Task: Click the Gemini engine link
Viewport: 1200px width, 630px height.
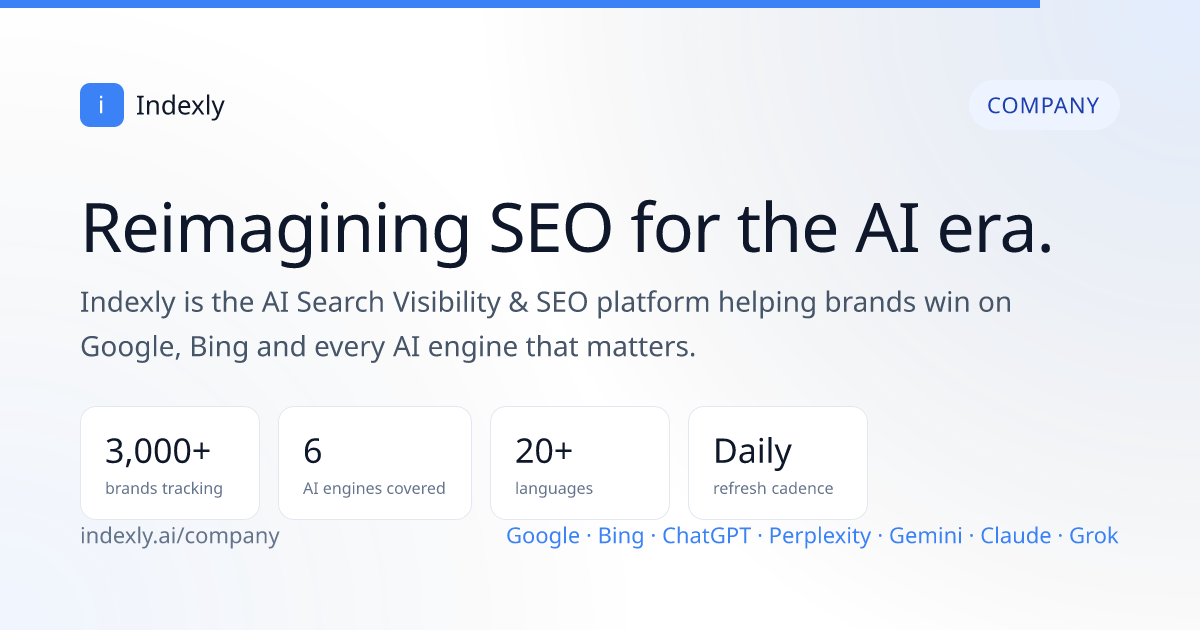Action: (x=926, y=536)
